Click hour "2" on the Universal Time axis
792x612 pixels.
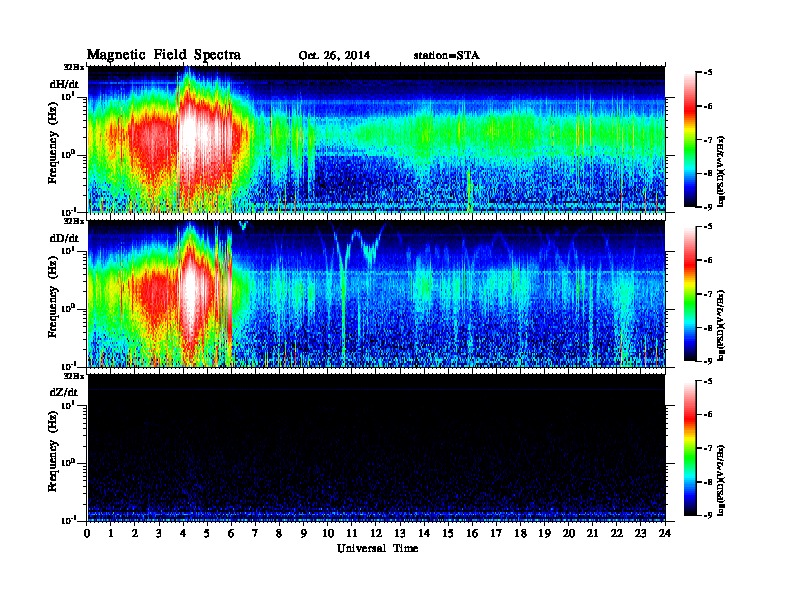135,533
